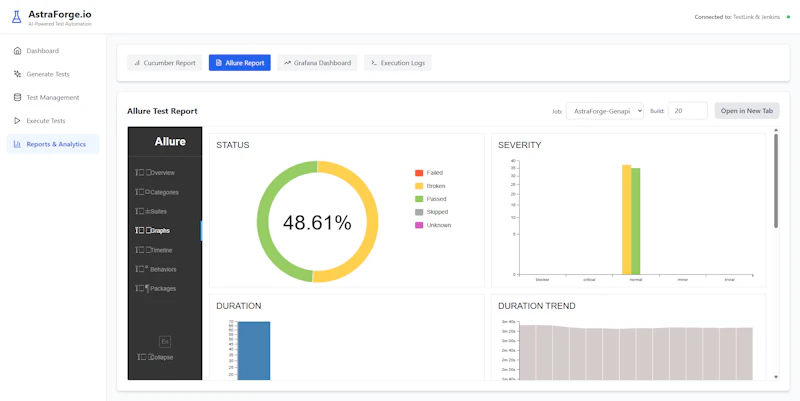Click the scrollbar down arrow
Image resolution: width=800 pixels, height=401 pixels.
(776, 377)
